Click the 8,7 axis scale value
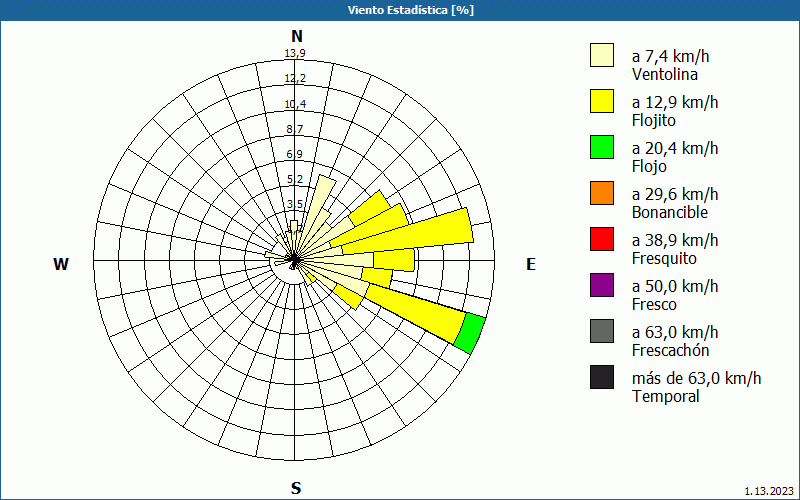The width and height of the screenshot is (800, 500). tap(295, 129)
